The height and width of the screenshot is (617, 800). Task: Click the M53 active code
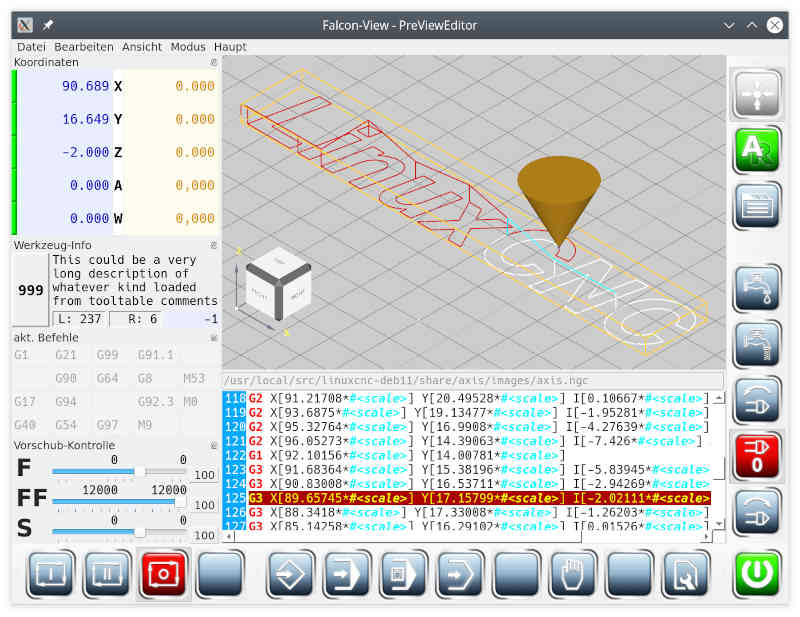pos(194,378)
